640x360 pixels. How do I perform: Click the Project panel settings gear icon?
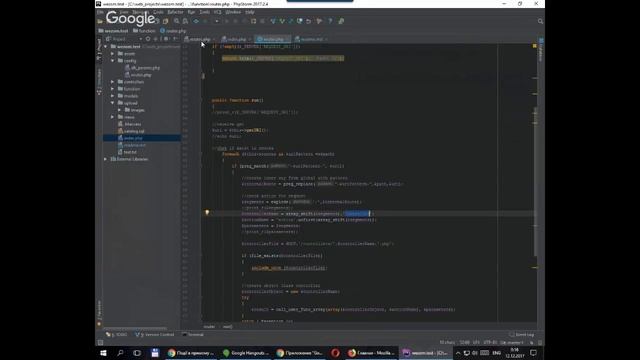pos(167,39)
